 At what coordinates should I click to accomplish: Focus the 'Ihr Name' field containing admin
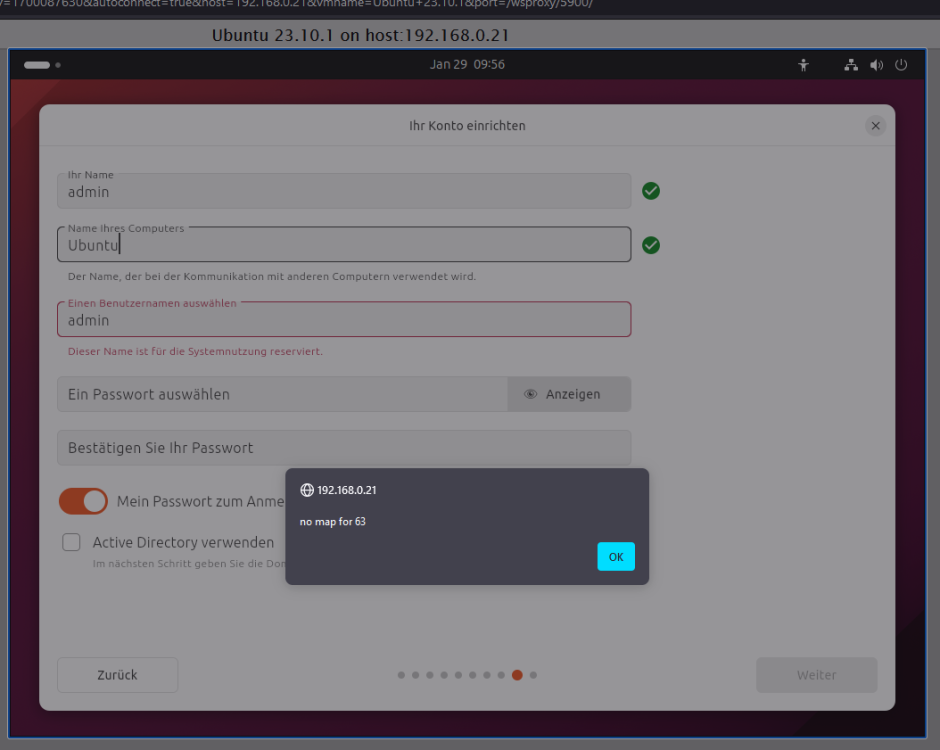pyautogui.click(x=344, y=191)
